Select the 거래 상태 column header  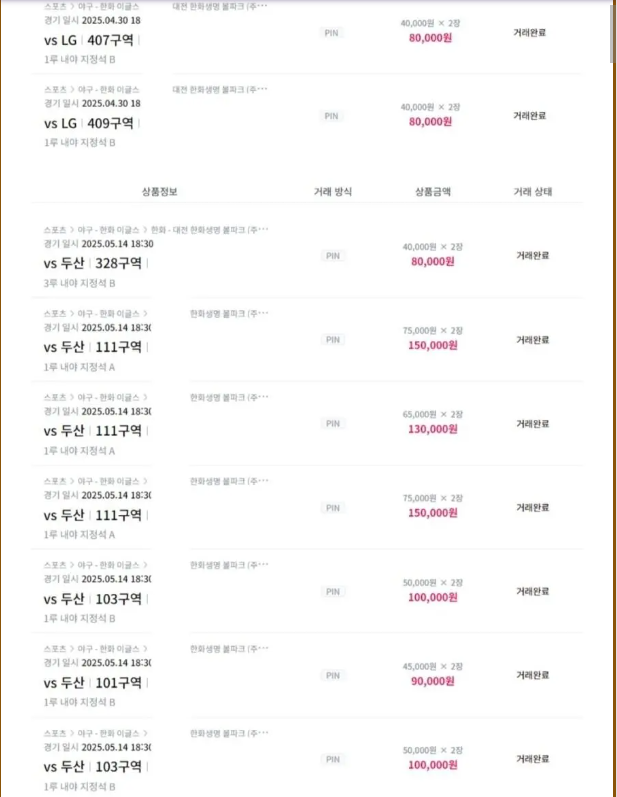[x=533, y=192]
